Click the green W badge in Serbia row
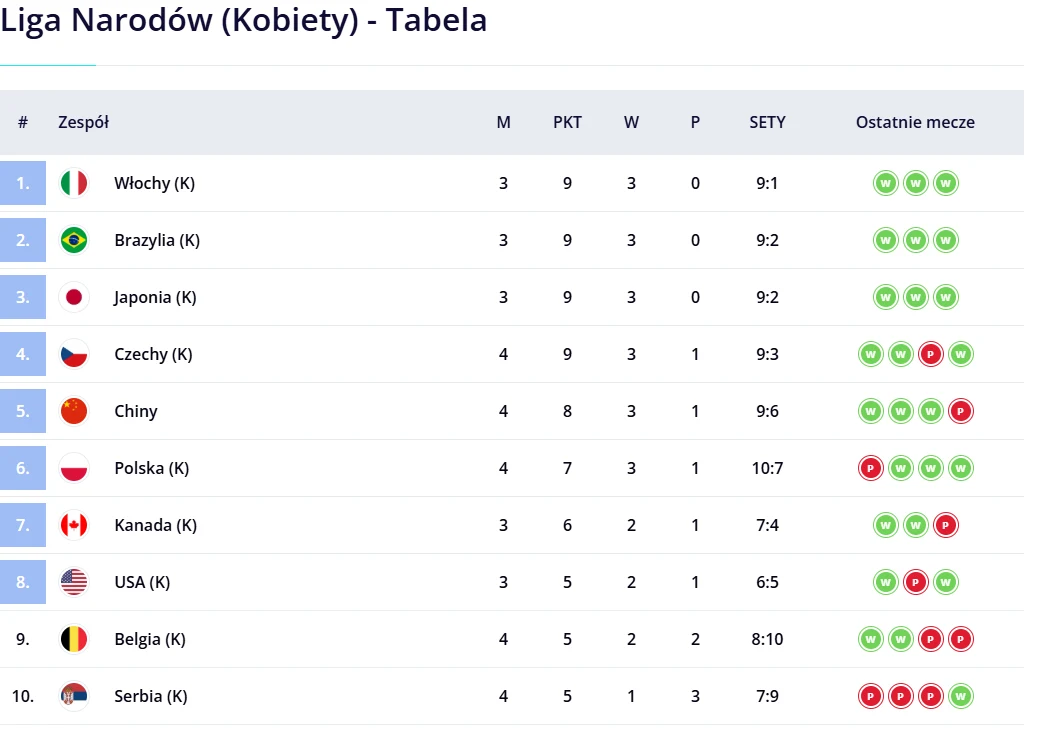The width and height of the screenshot is (1037, 733). click(960, 696)
